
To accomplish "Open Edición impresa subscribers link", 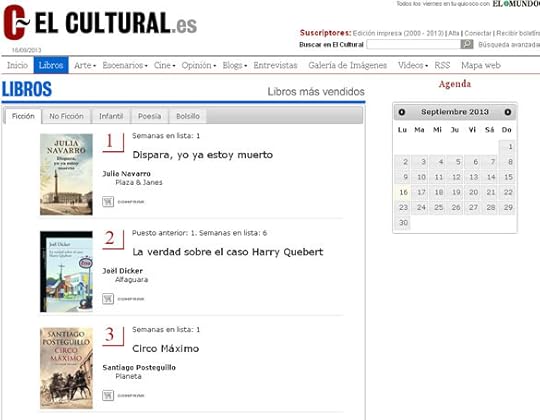I will pyautogui.click(x=398, y=33).
